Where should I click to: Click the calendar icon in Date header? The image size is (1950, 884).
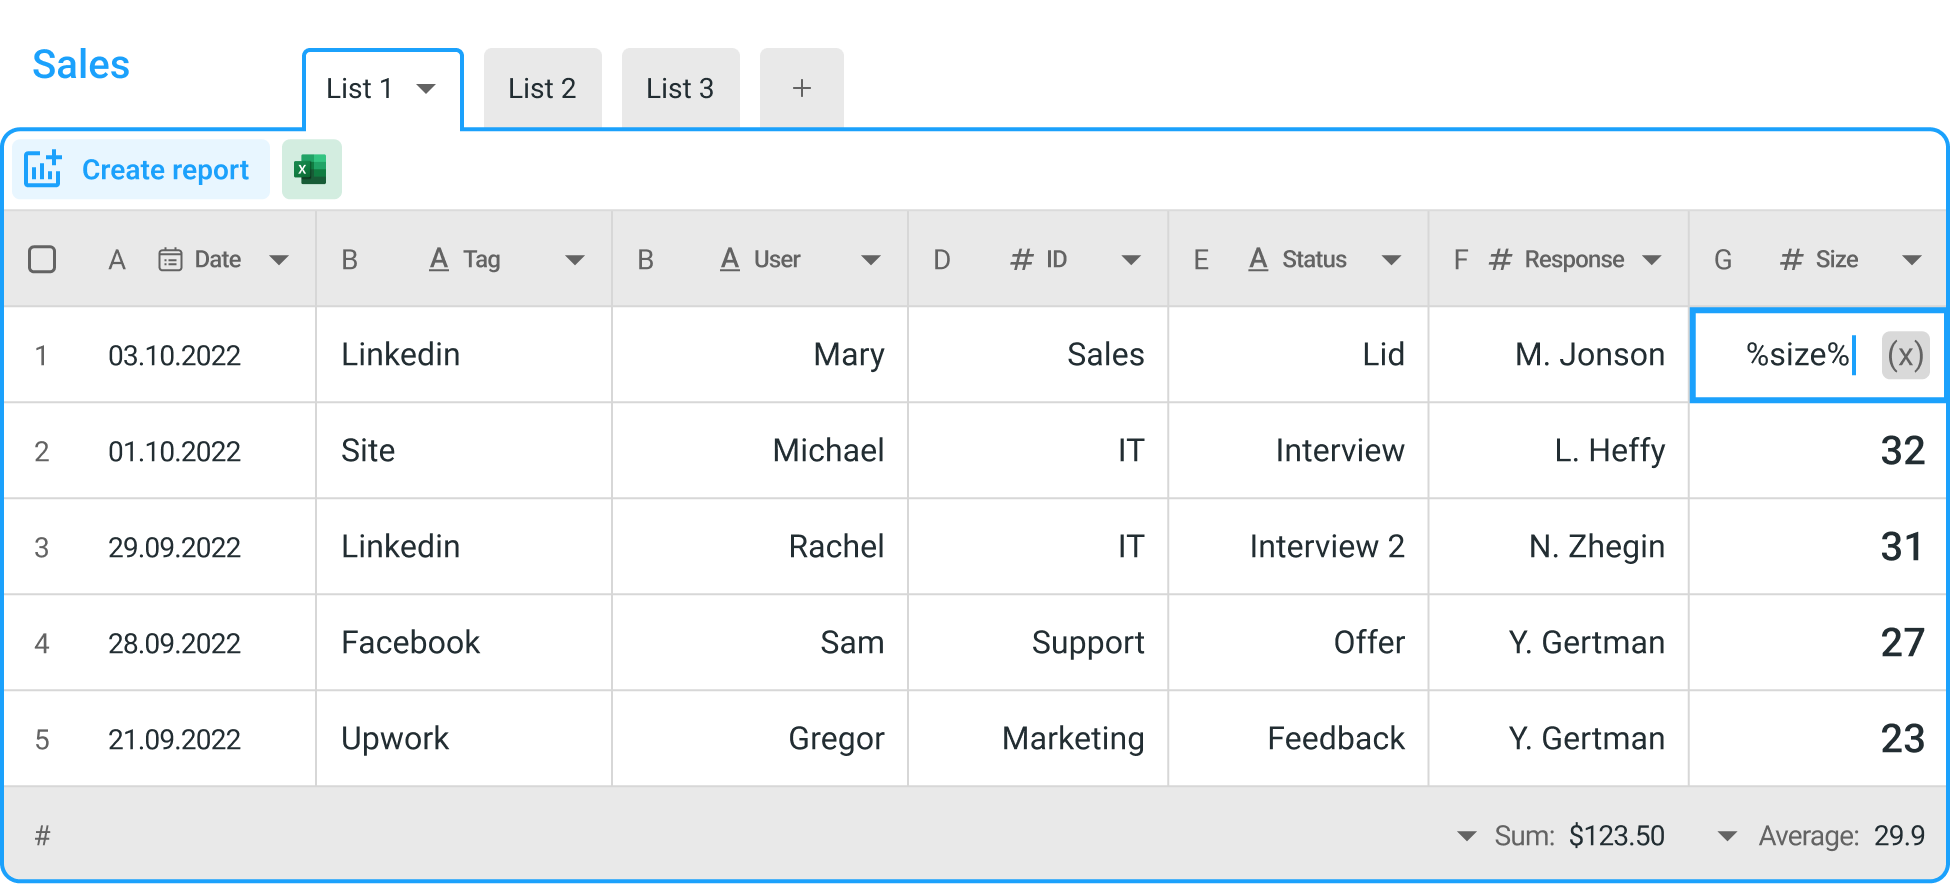pyautogui.click(x=171, y=260)
